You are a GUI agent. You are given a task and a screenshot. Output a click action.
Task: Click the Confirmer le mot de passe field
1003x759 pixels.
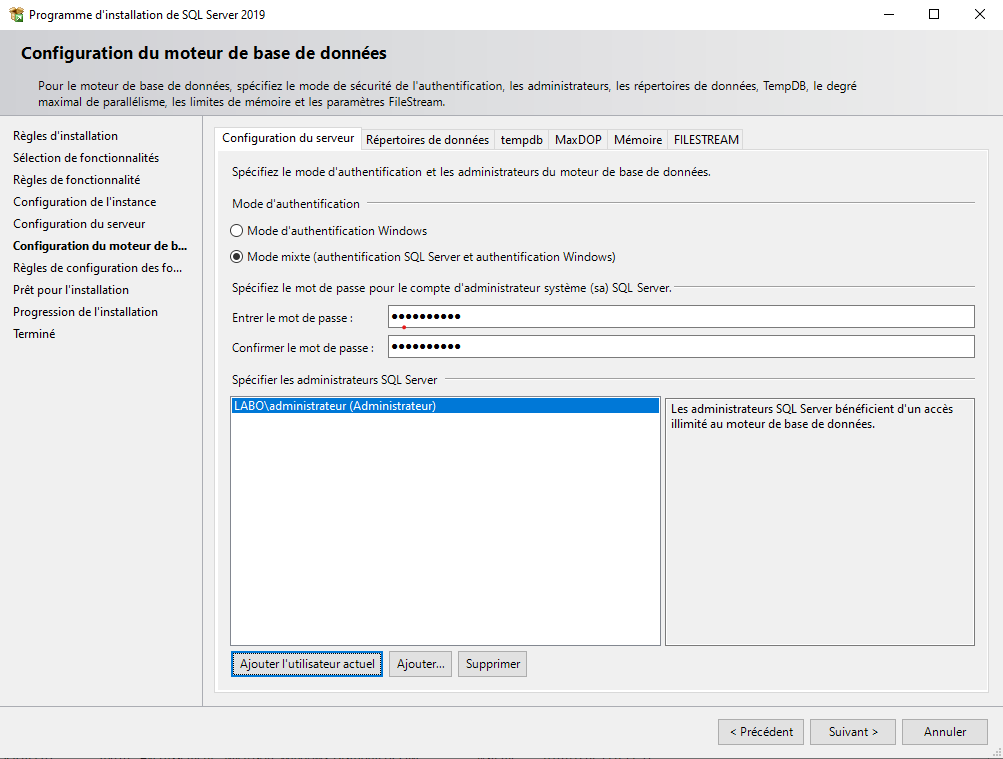click(x=680, y=347)
